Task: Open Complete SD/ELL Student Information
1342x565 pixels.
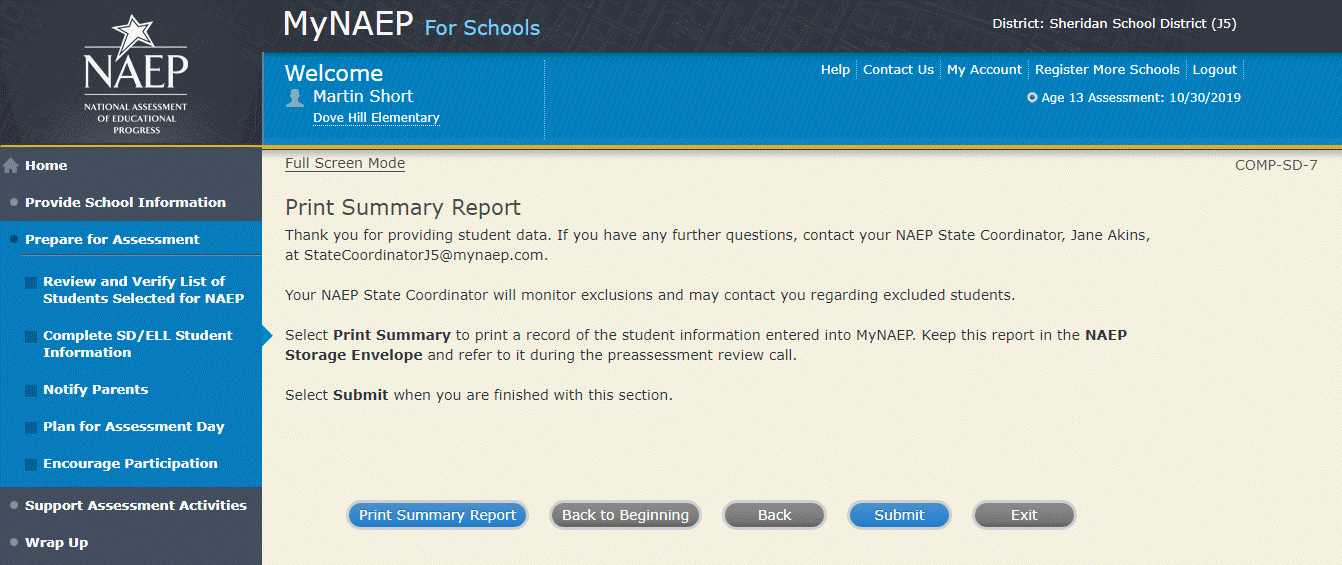Action: coord(137,344)
